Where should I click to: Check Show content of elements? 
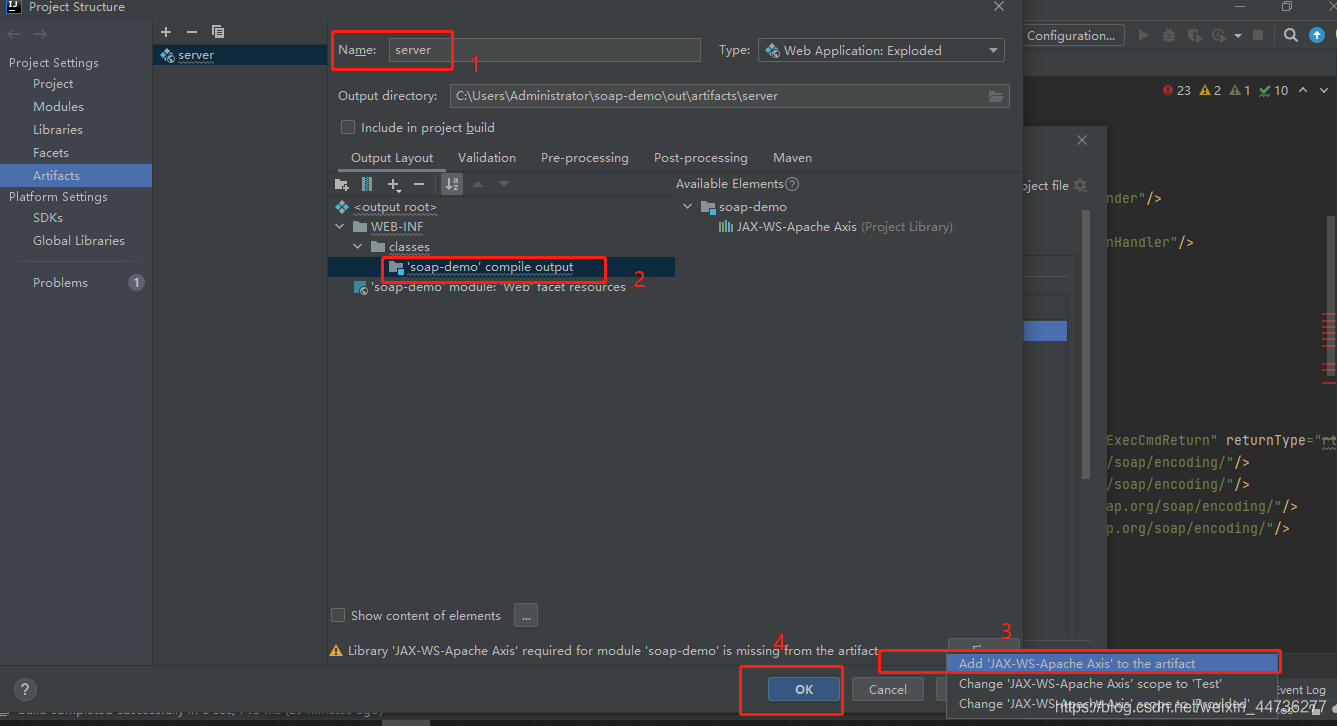[338, 615]
